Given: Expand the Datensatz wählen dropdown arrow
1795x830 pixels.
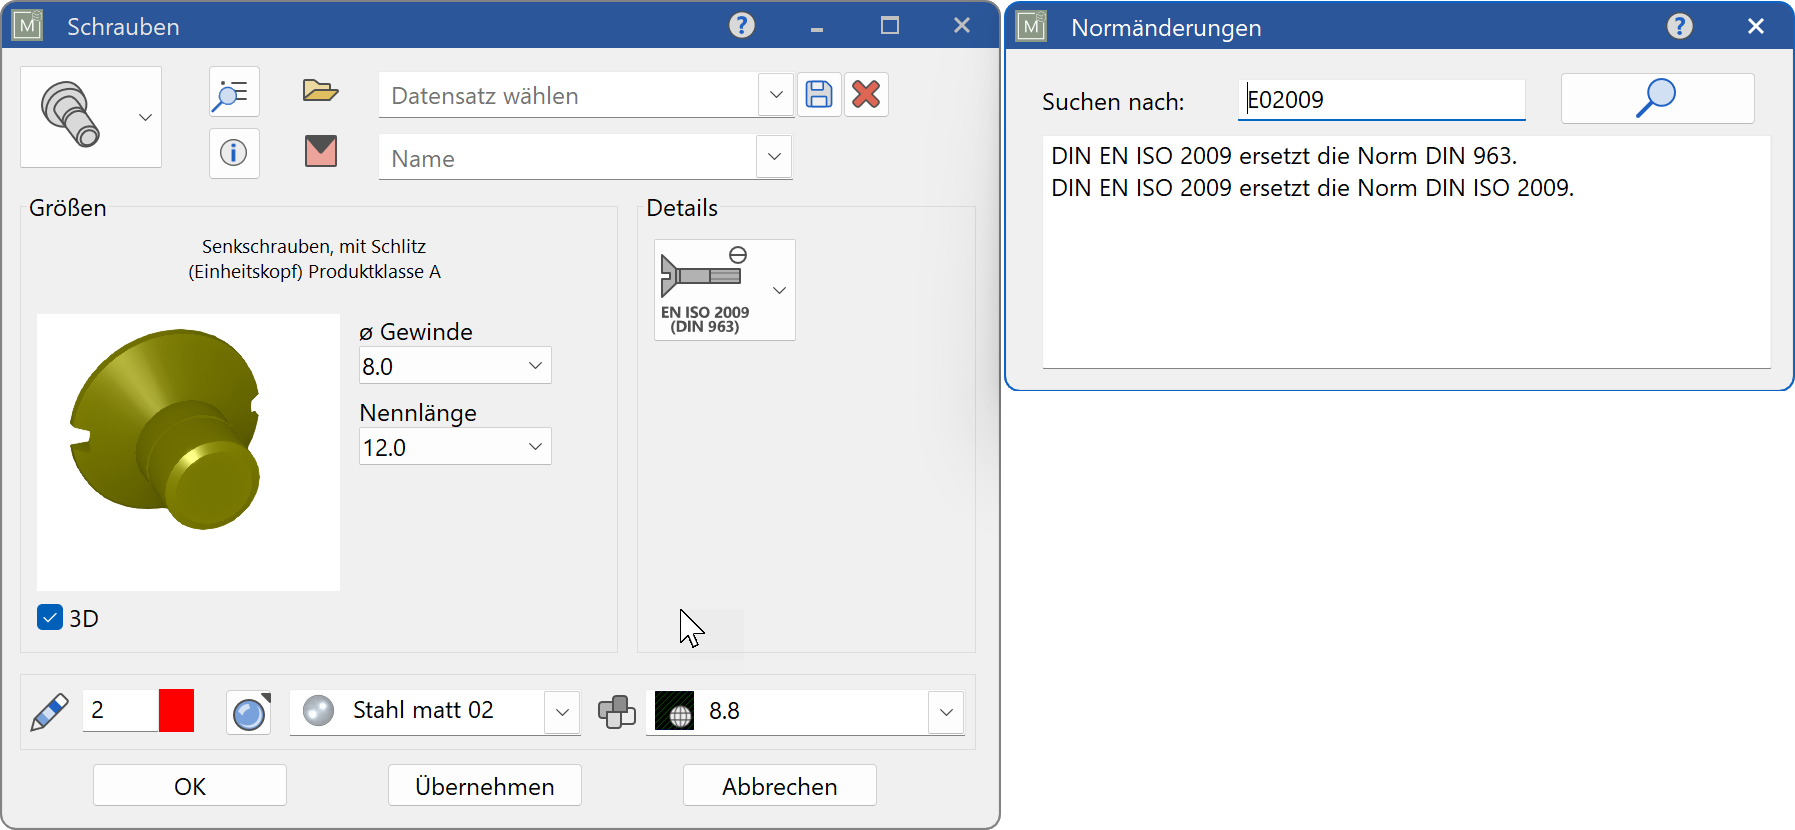Looking at the screenshot, I should coord(776,95).
